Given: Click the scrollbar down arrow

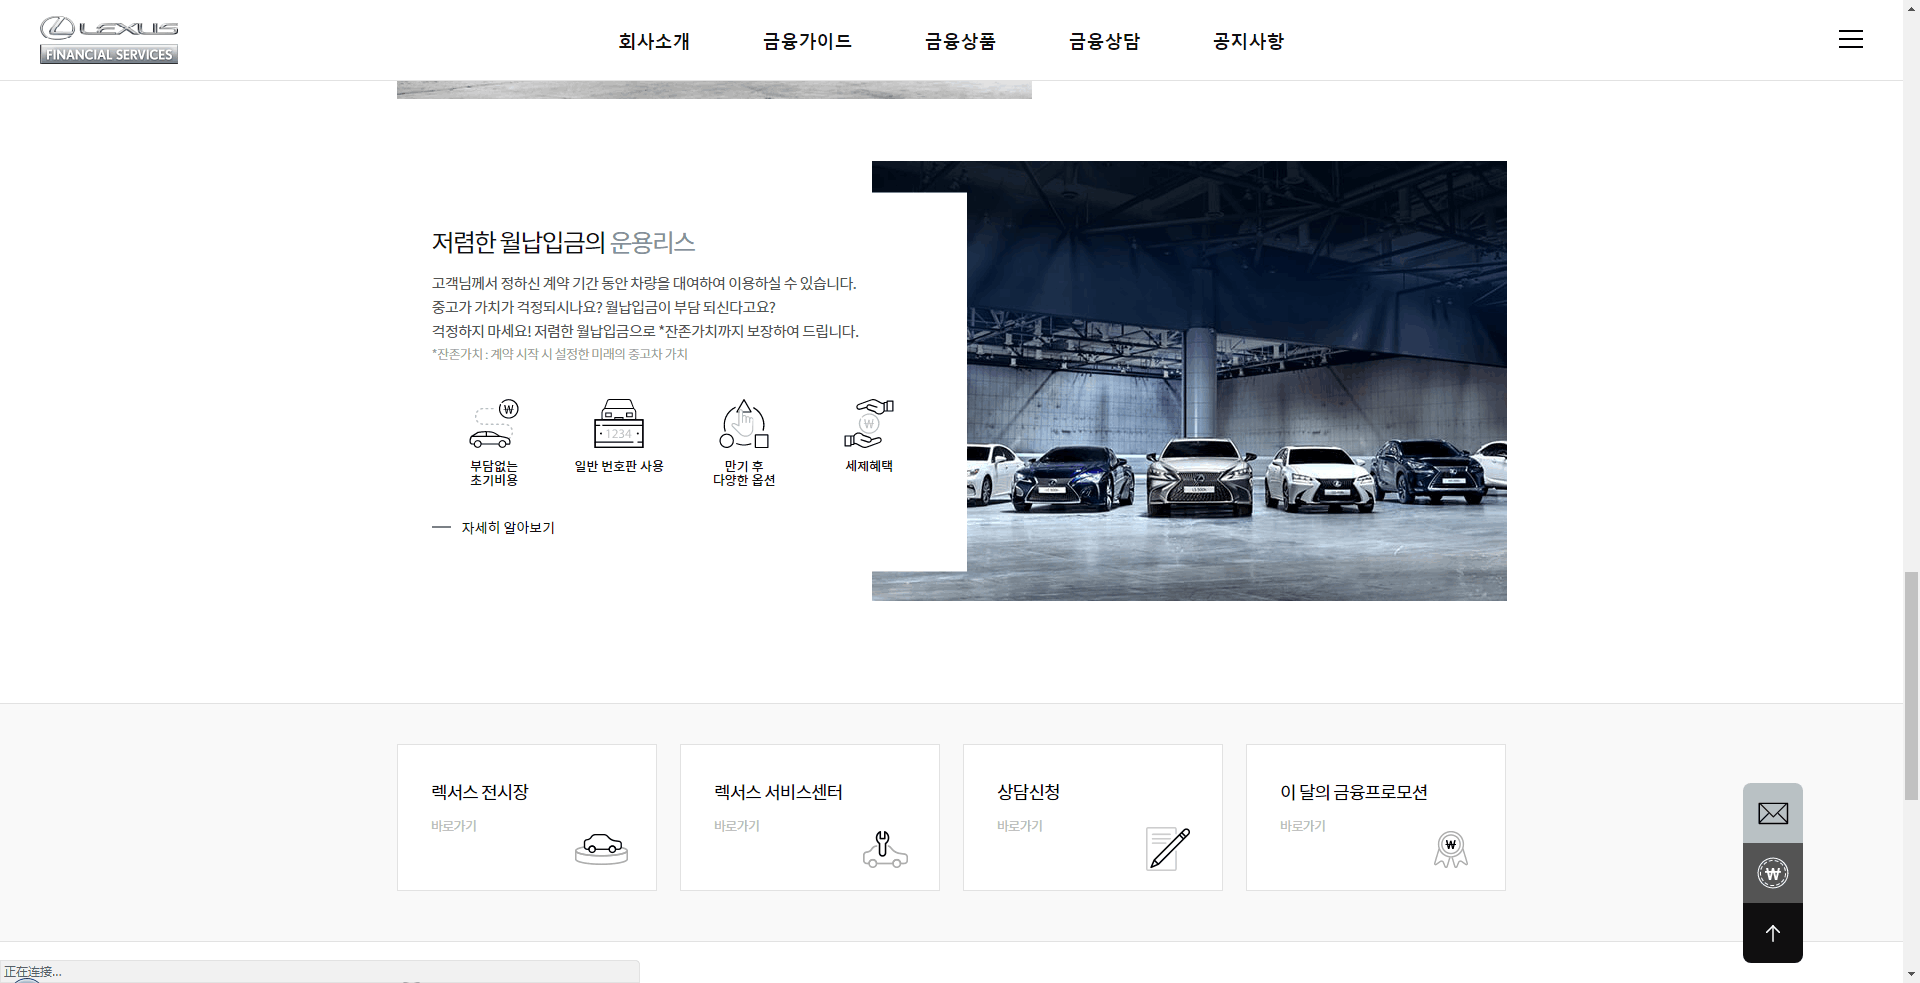Looking at the screenshot, I should tap(1911, 974).
